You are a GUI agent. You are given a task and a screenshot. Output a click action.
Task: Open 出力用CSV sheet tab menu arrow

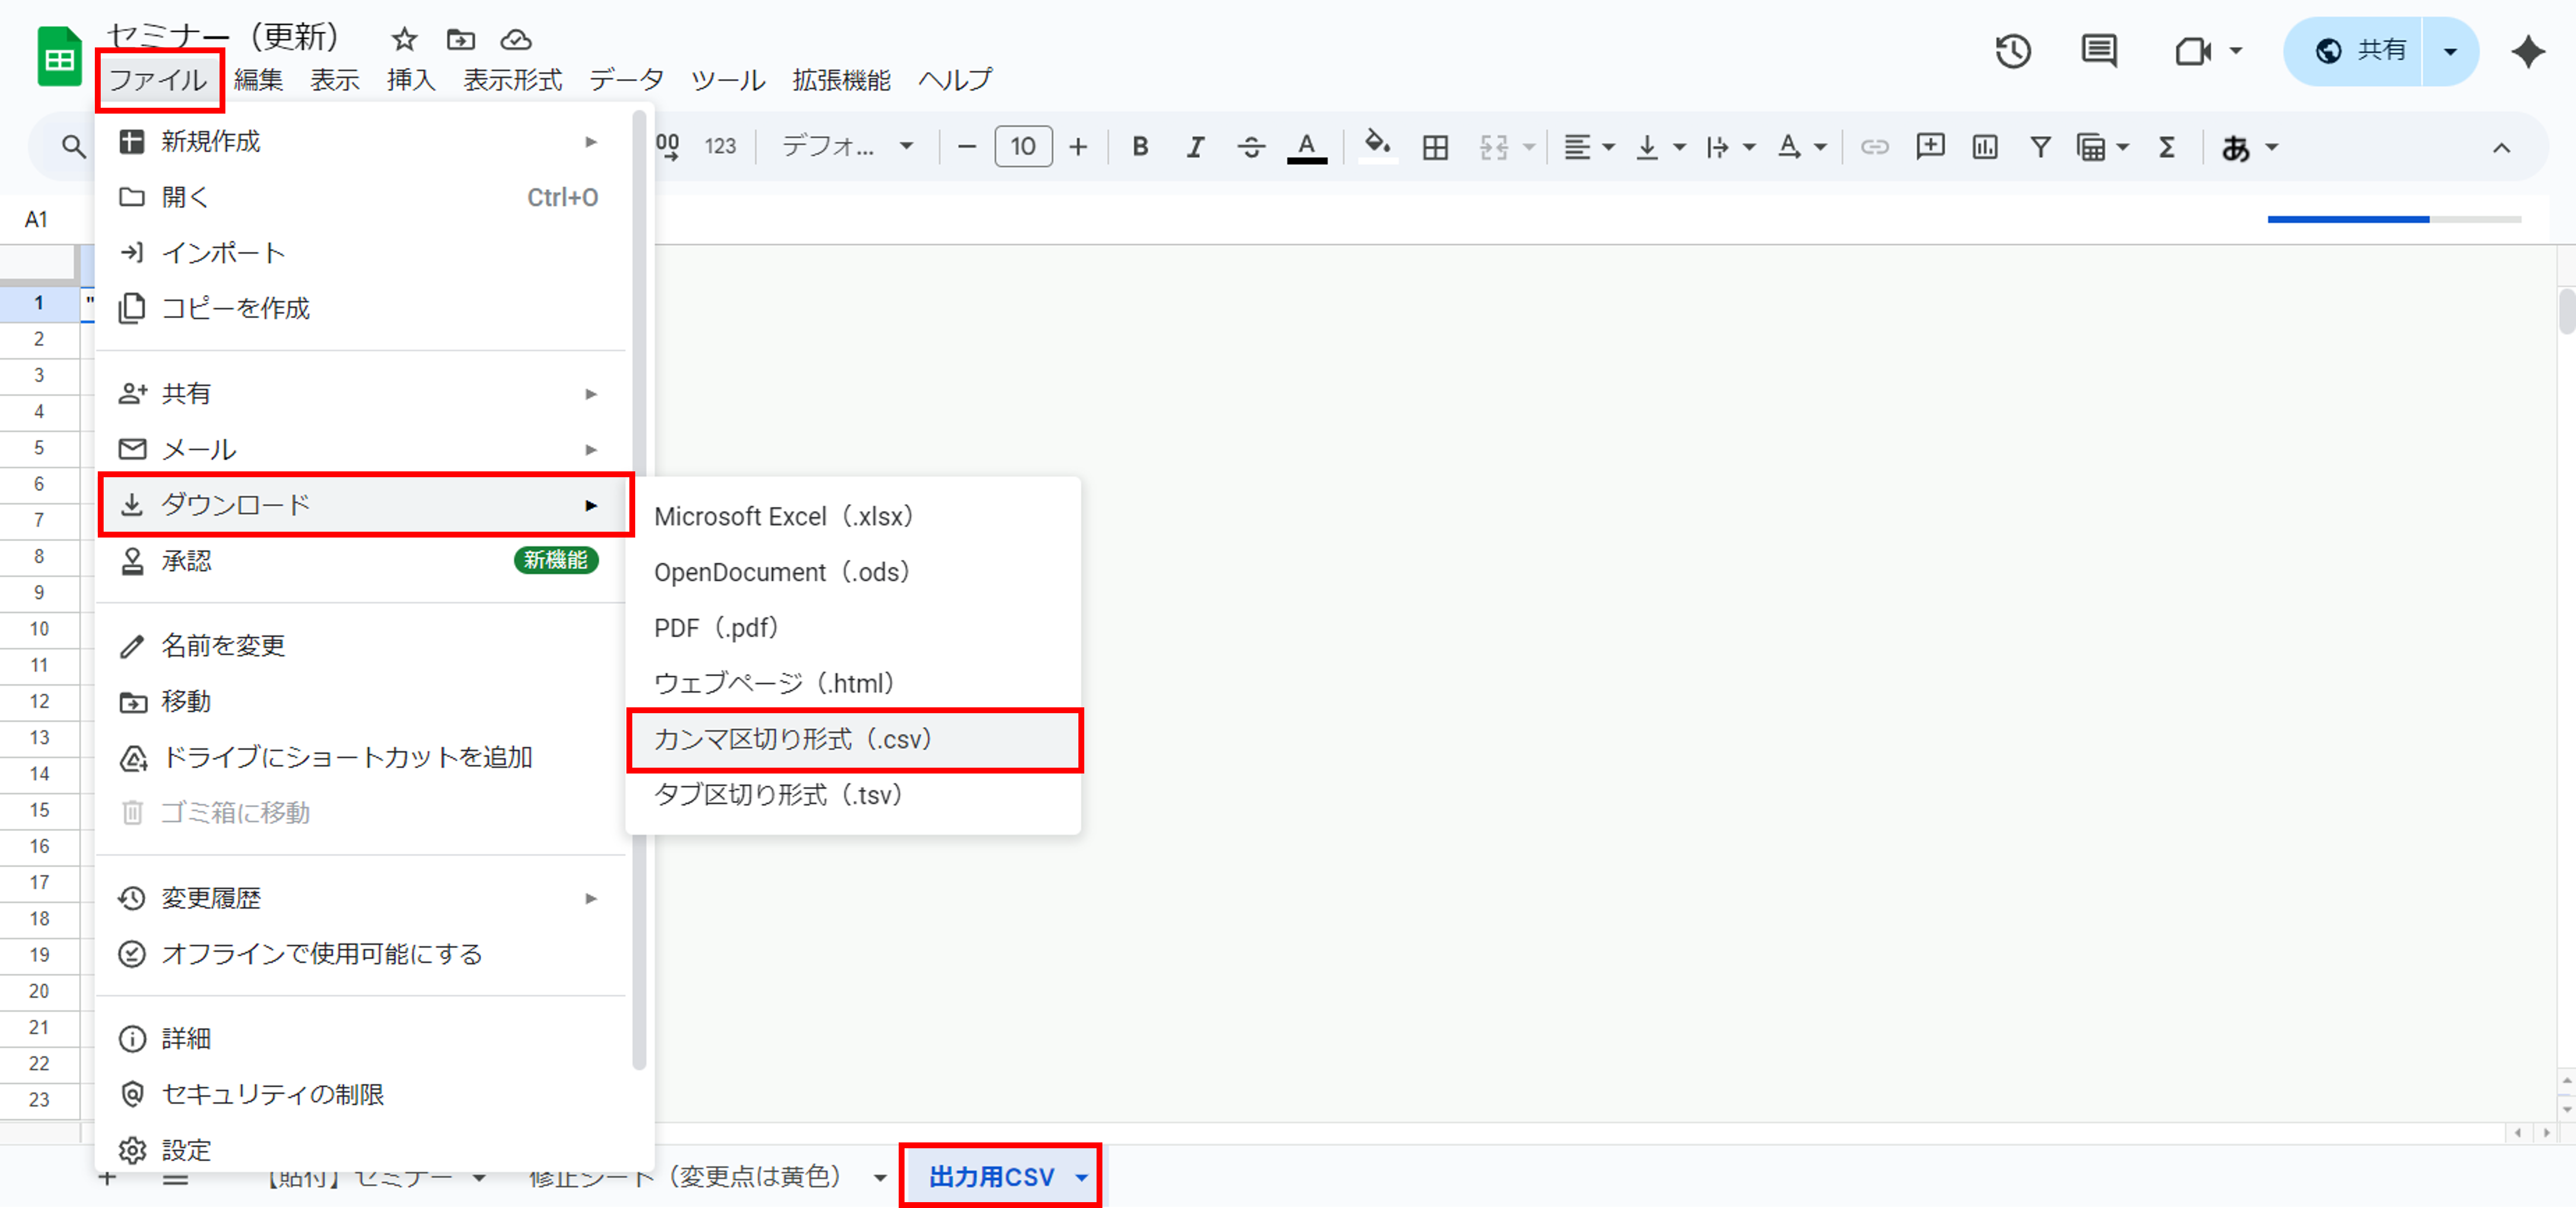(1081, 1177)
